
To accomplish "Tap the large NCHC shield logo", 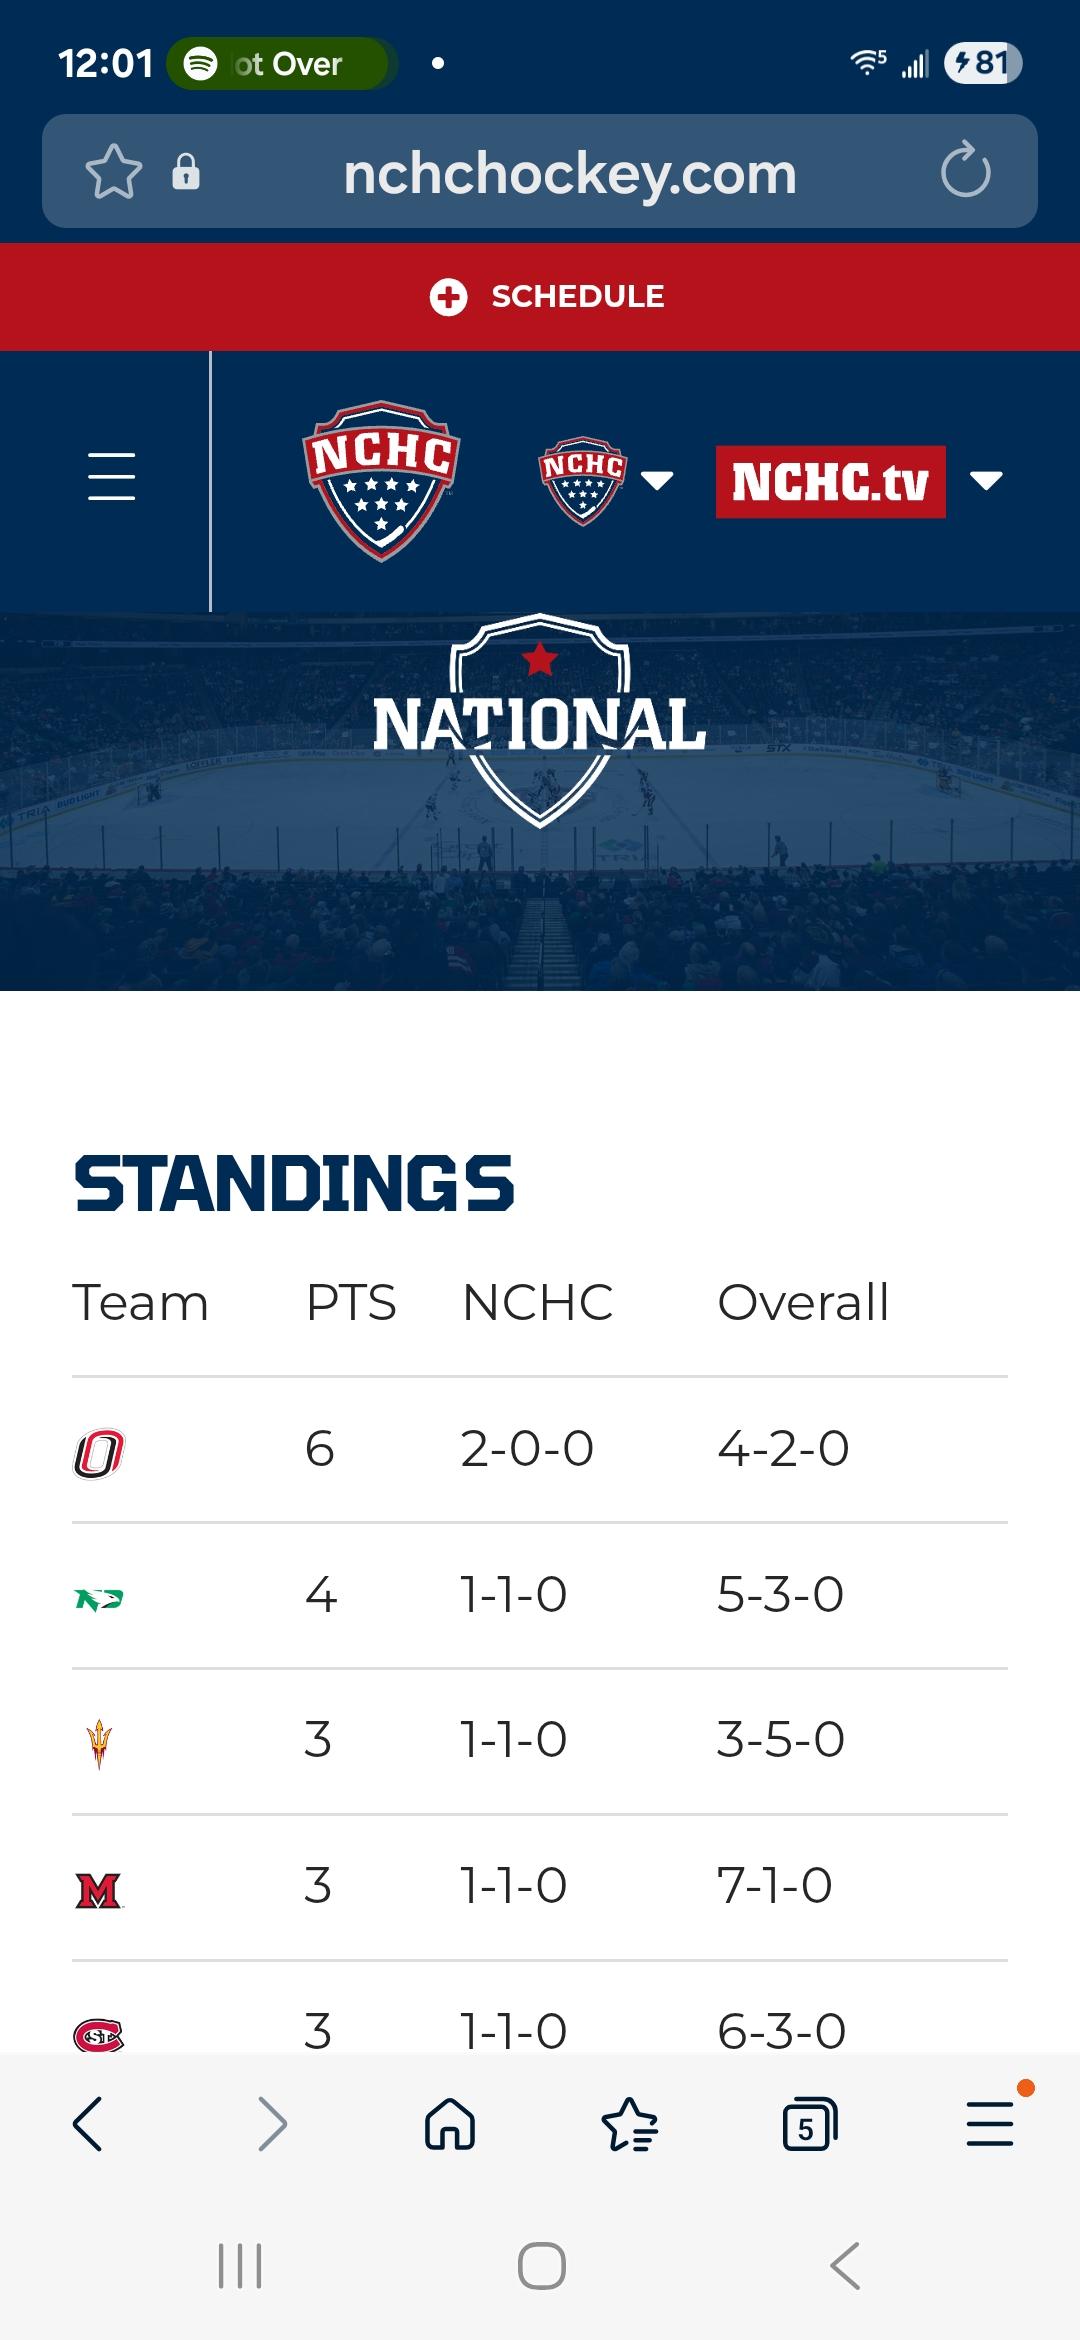I will point(381,480).
